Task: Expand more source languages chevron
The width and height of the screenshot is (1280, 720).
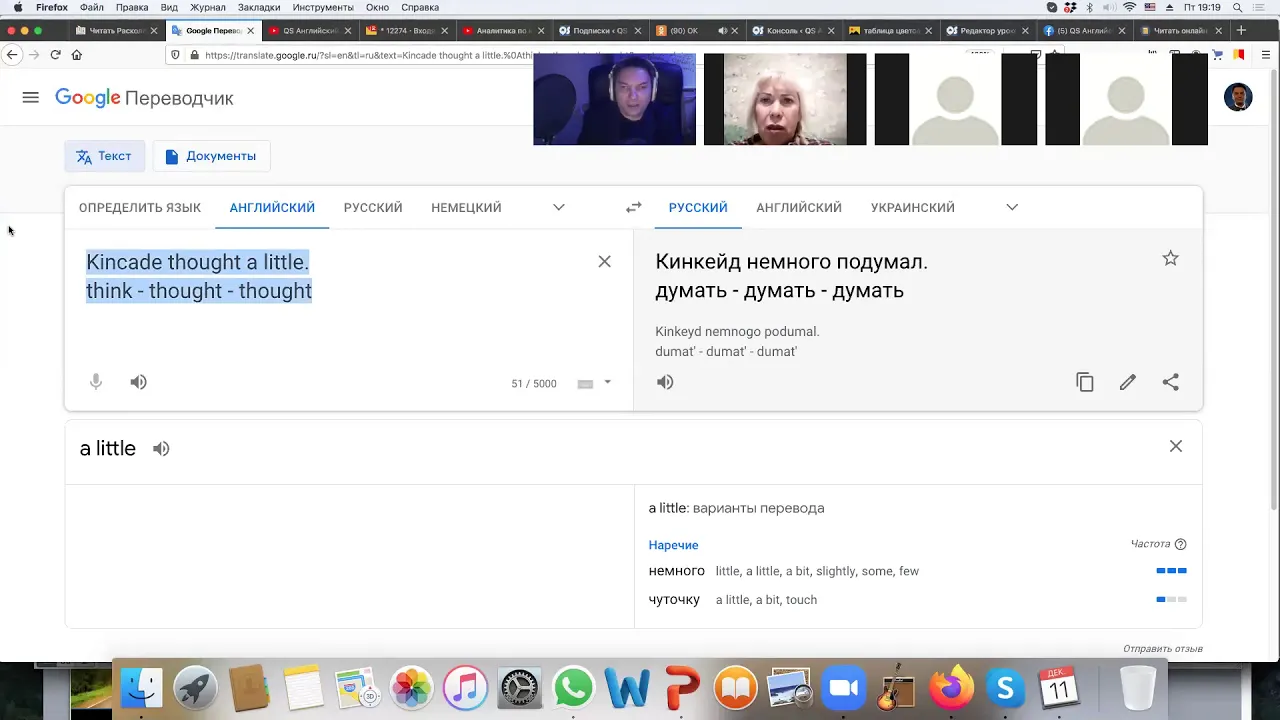Action: pyautogui.click(x=559, y=207)
